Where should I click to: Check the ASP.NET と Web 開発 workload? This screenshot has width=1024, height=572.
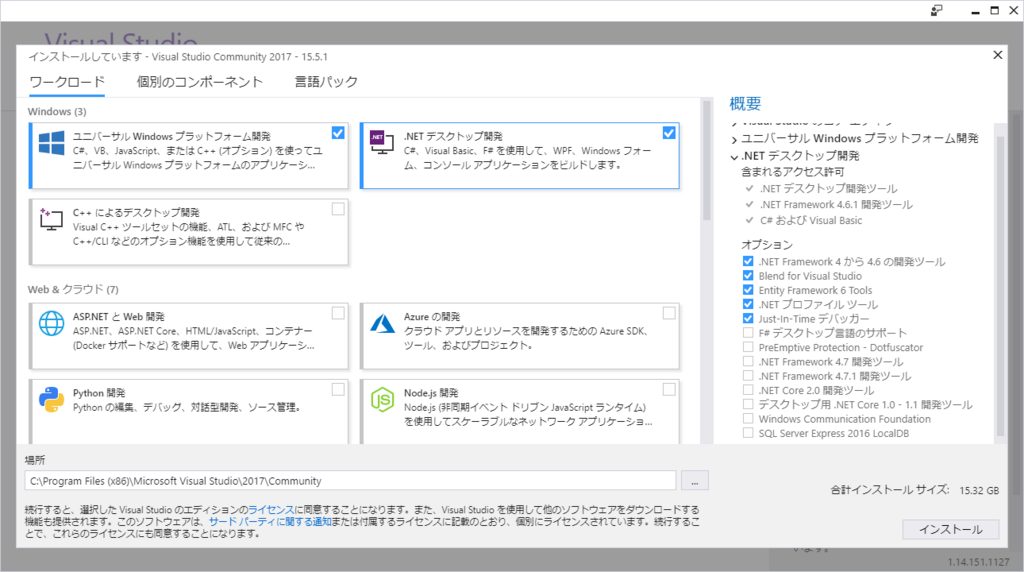(338, 313)
